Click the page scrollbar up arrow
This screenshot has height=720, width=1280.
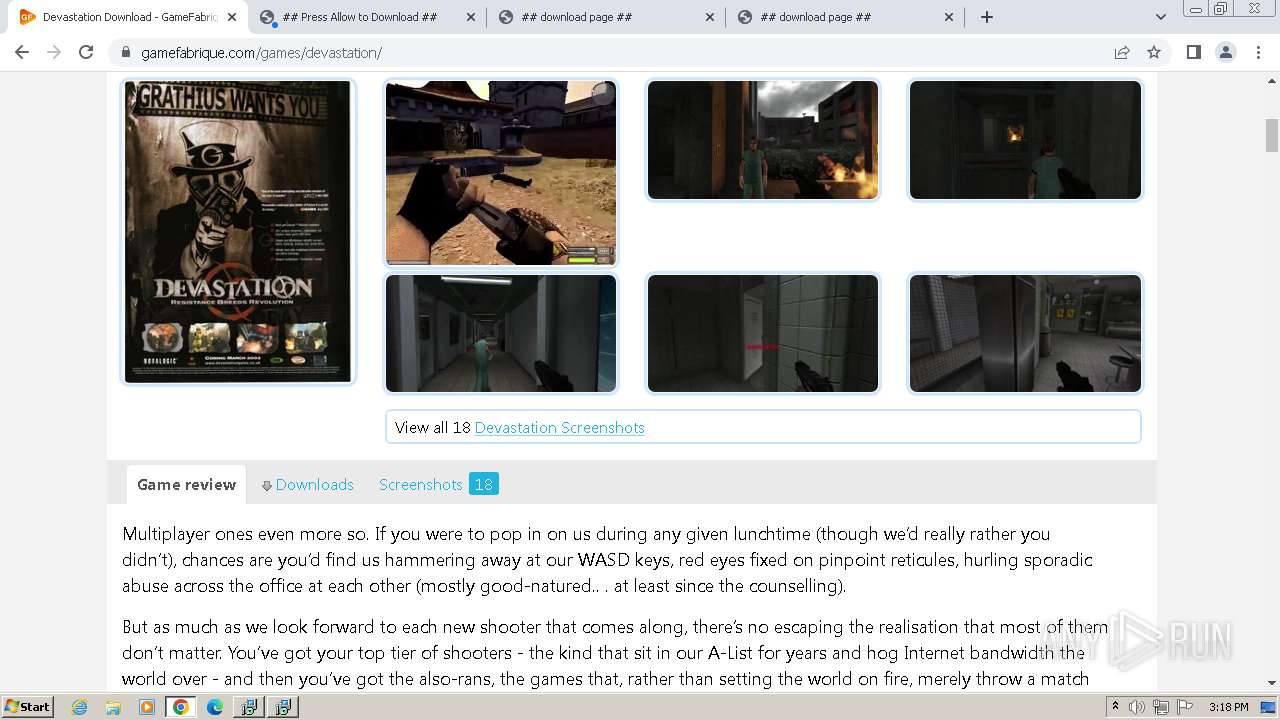tap(1272, 80)
